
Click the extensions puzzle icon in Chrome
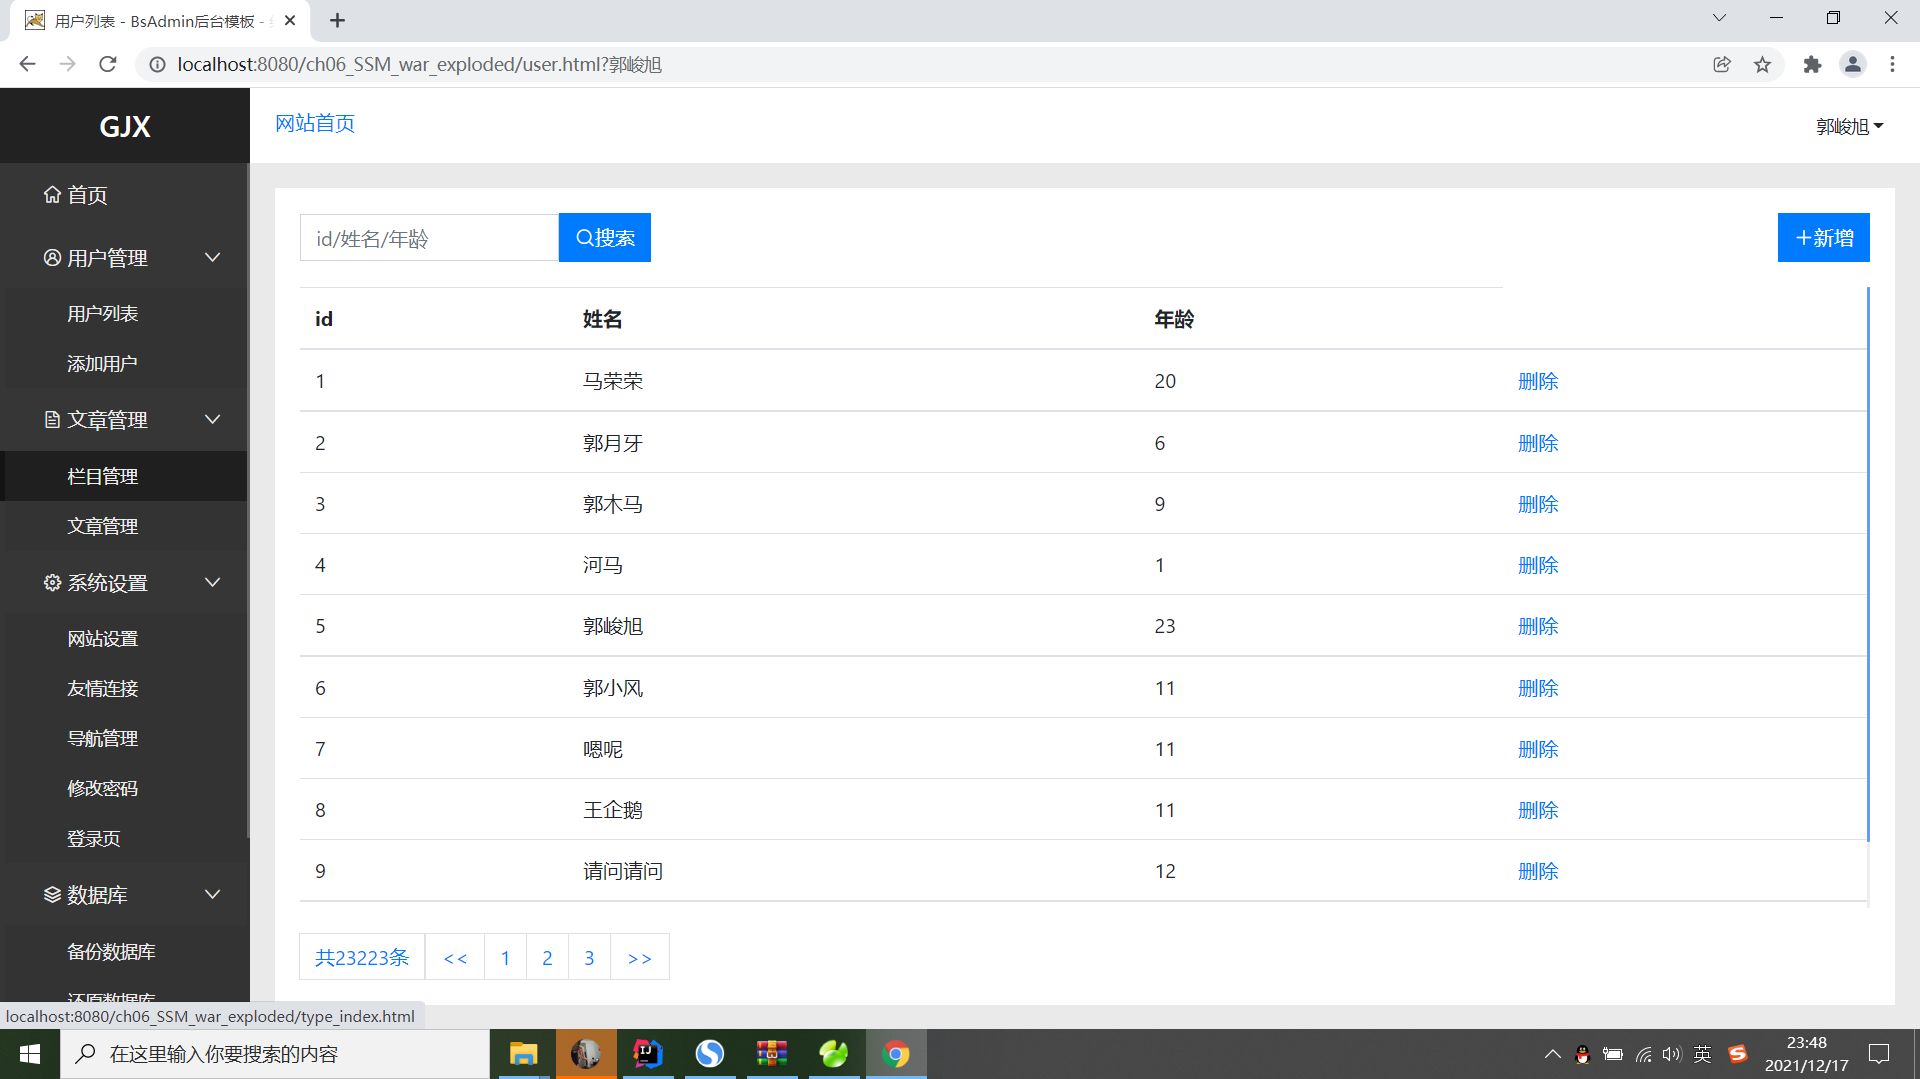[1813, 64]
